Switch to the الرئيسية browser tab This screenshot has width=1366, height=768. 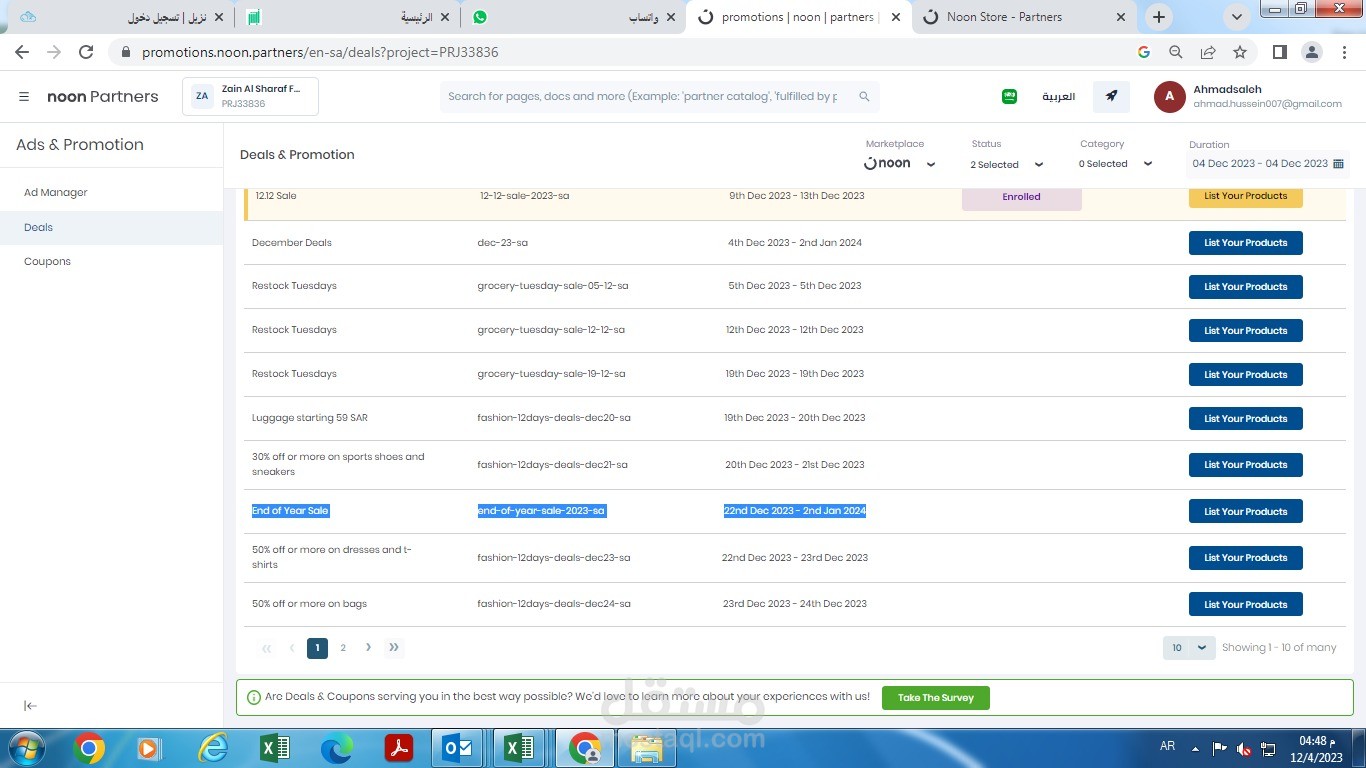coord(348,17)
